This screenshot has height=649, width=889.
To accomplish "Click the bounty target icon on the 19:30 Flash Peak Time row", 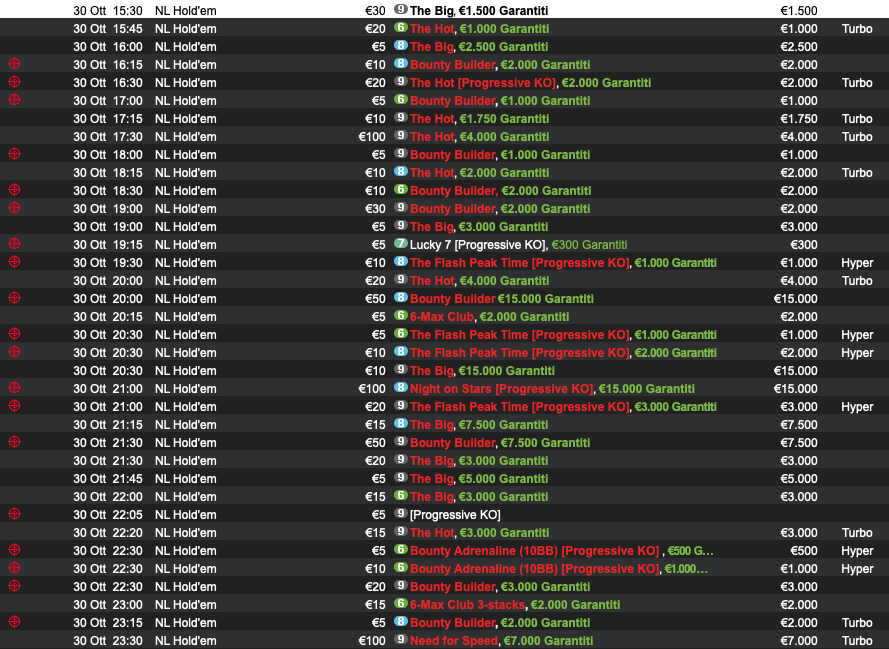I will click(x=15, y=262).
